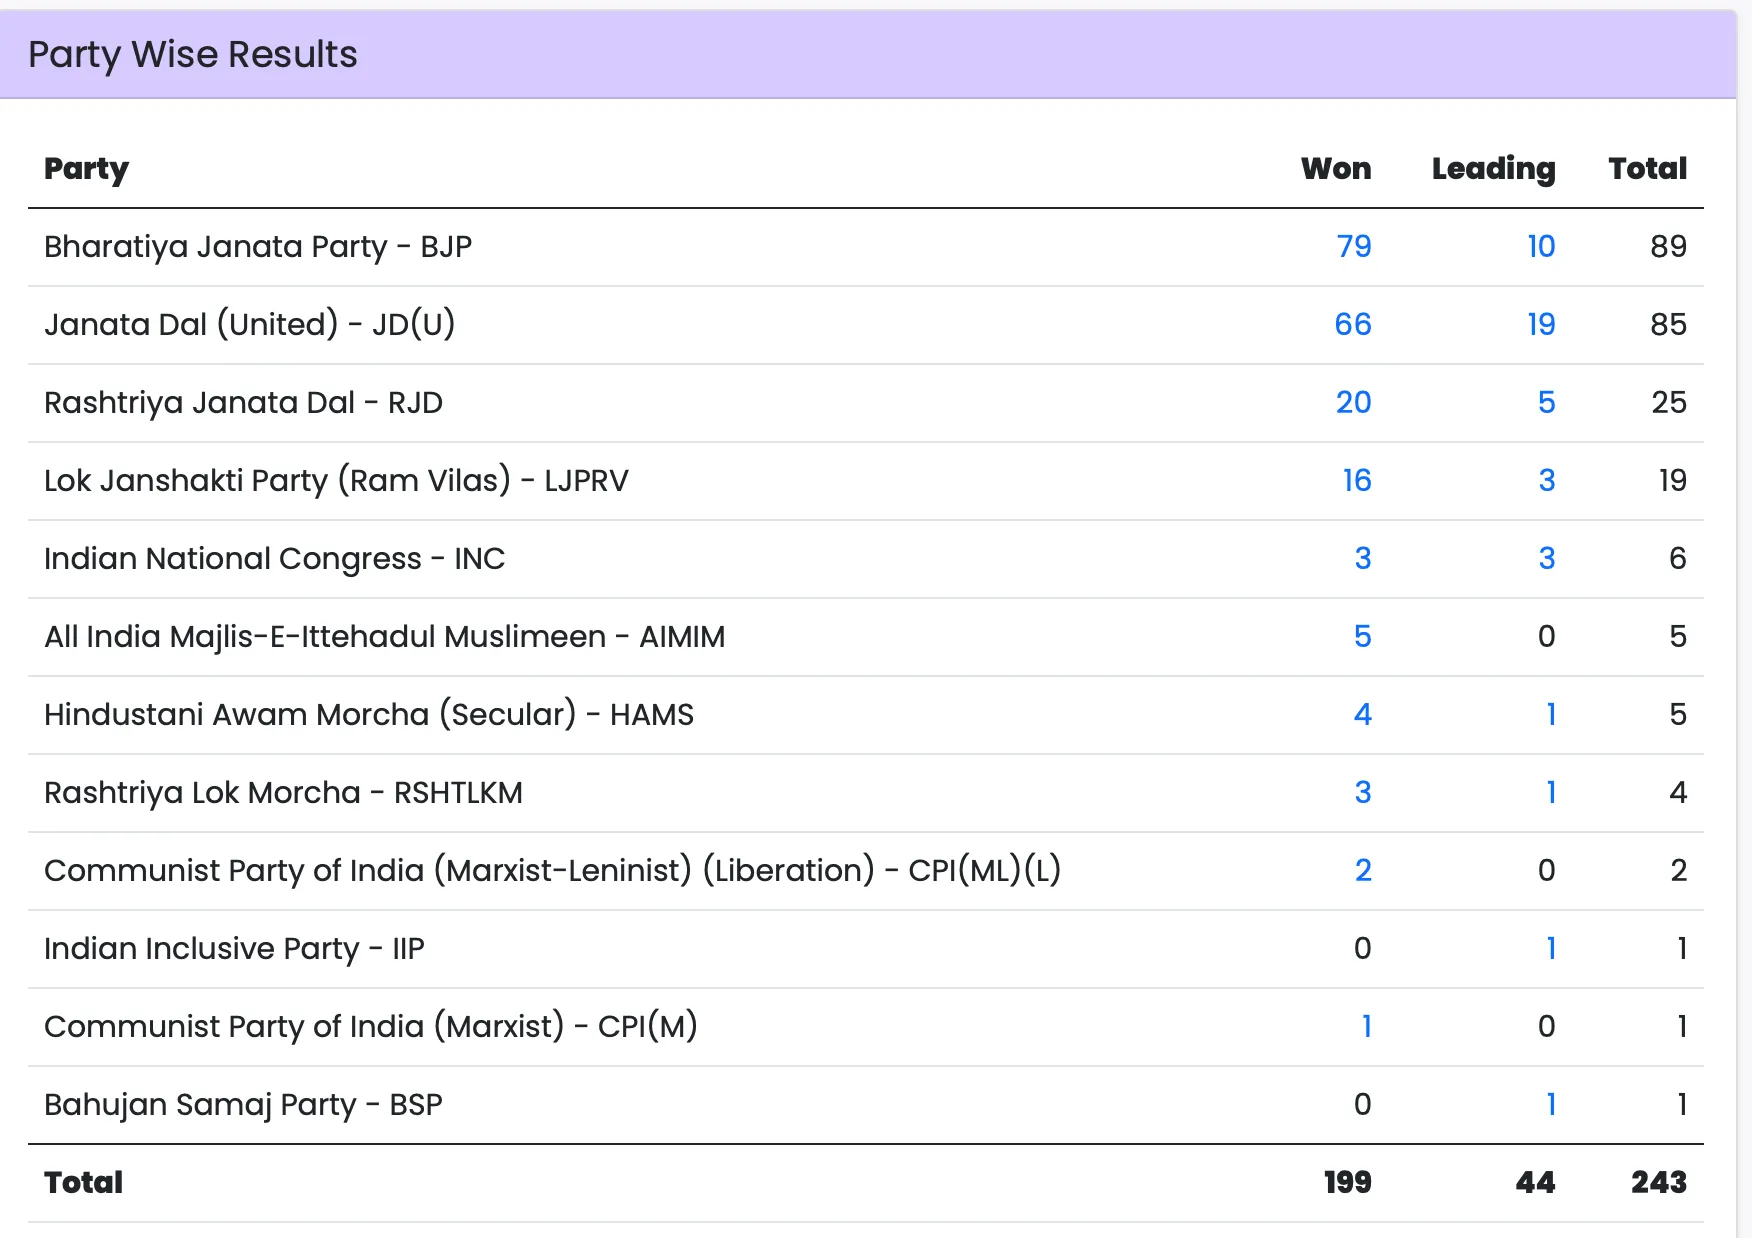Viewport: 1752px width, 1238px height.
Task: Select the Bharatiya Janata Party row
Action: click(259, 246)
